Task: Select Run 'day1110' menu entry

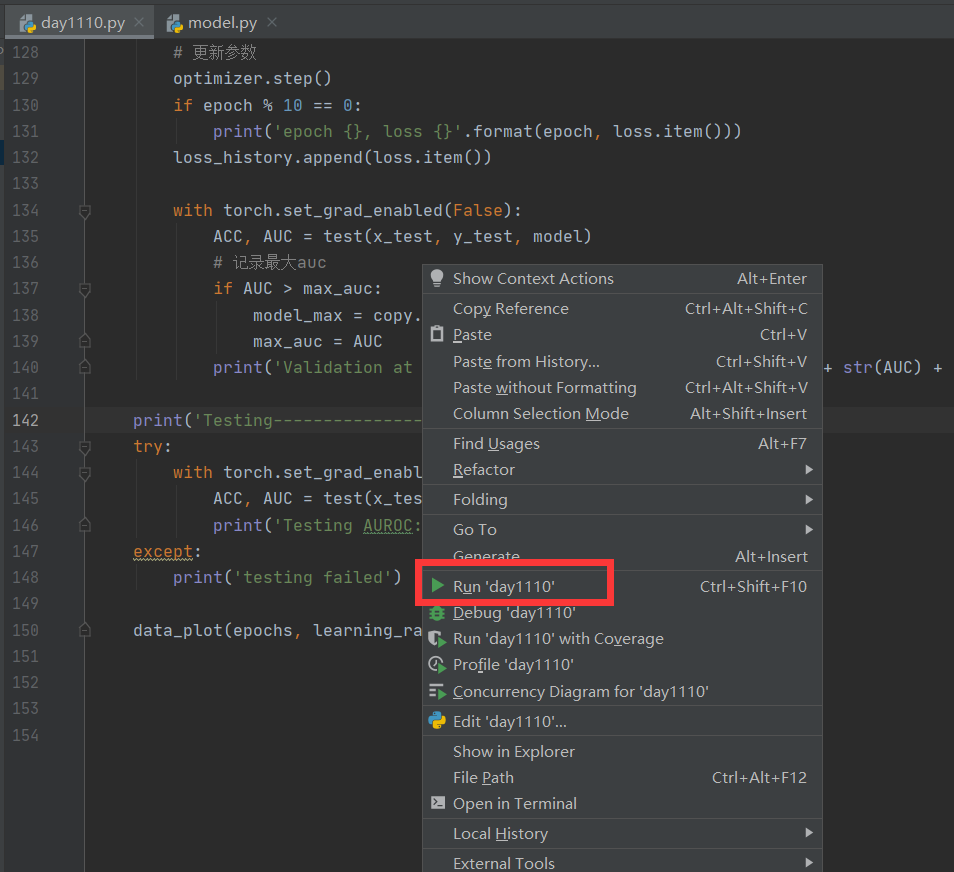Action: coord(622,587)
